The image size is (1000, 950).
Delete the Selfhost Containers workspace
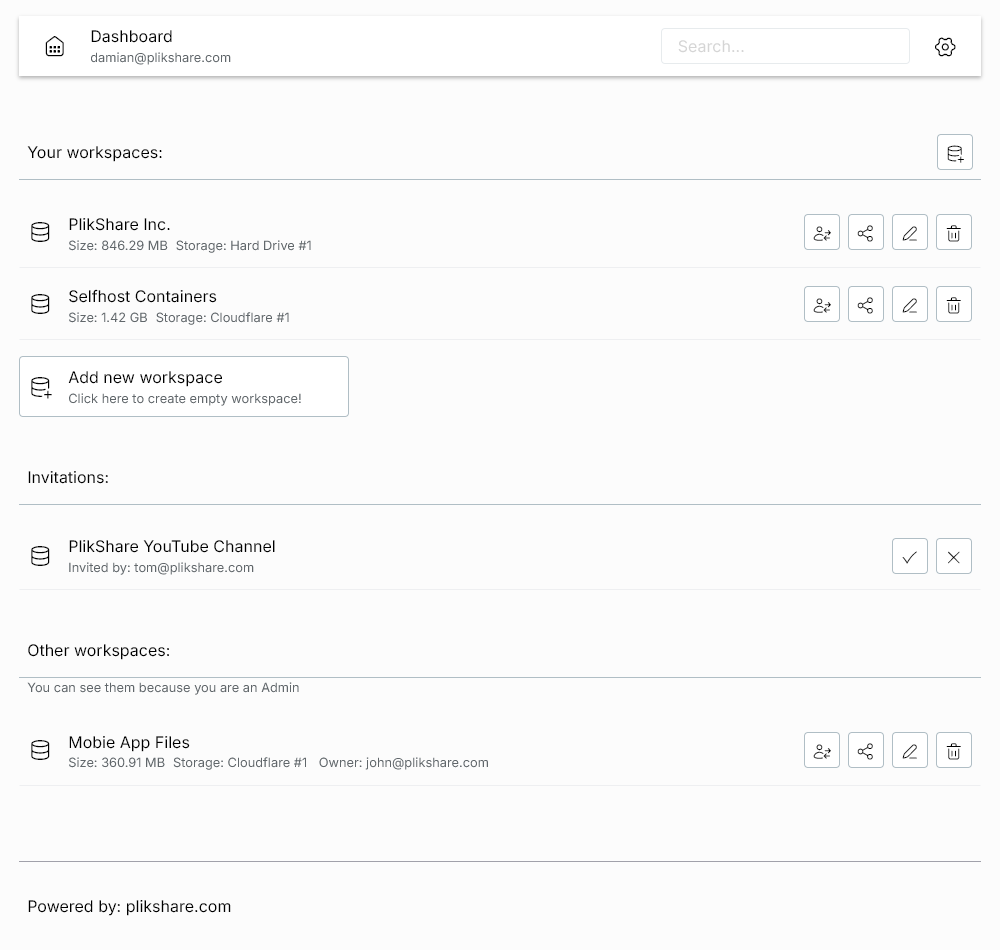coord(953,304)
